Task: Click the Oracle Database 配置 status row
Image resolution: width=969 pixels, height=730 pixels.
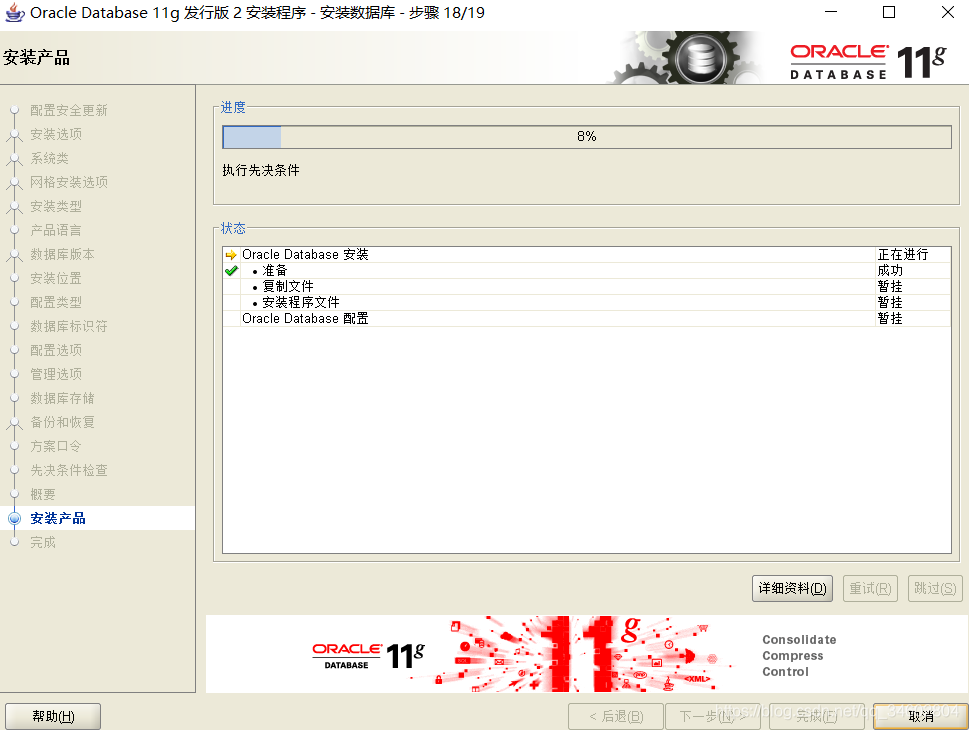Action: [586, 319]
